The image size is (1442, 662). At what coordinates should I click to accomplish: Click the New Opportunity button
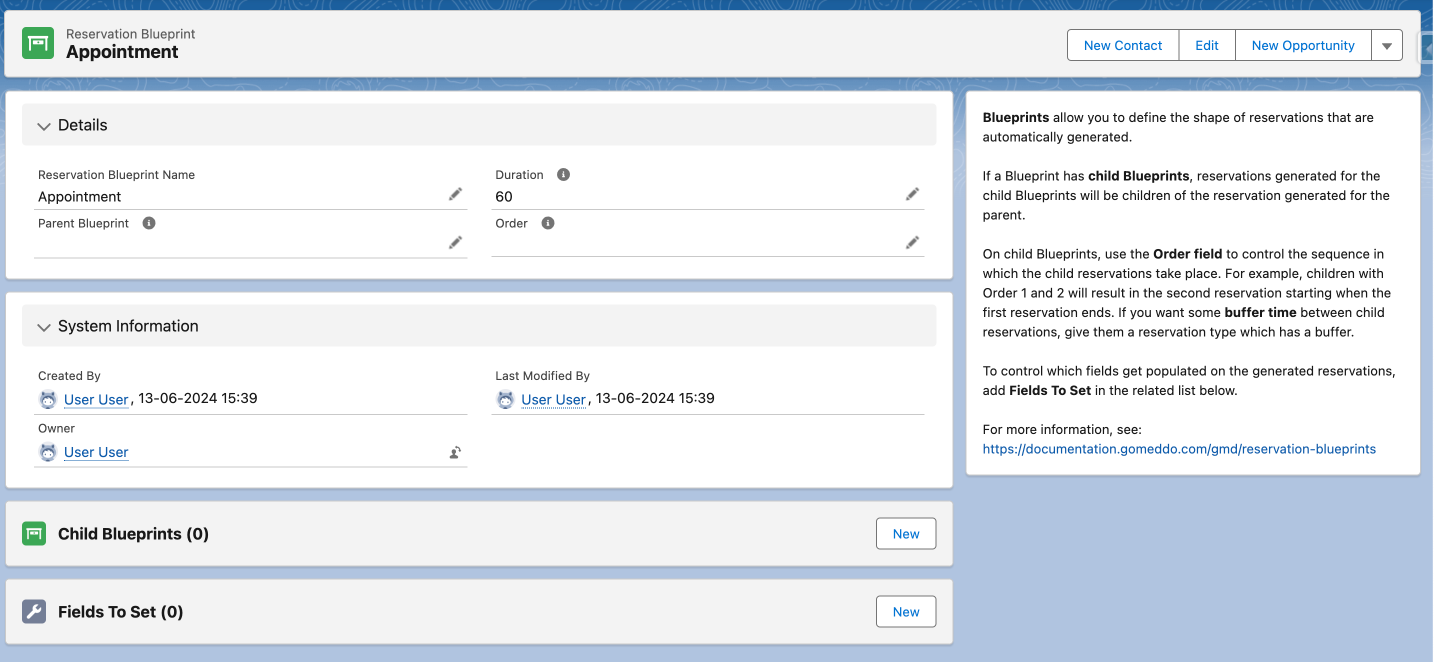(x=1302, y=46)
